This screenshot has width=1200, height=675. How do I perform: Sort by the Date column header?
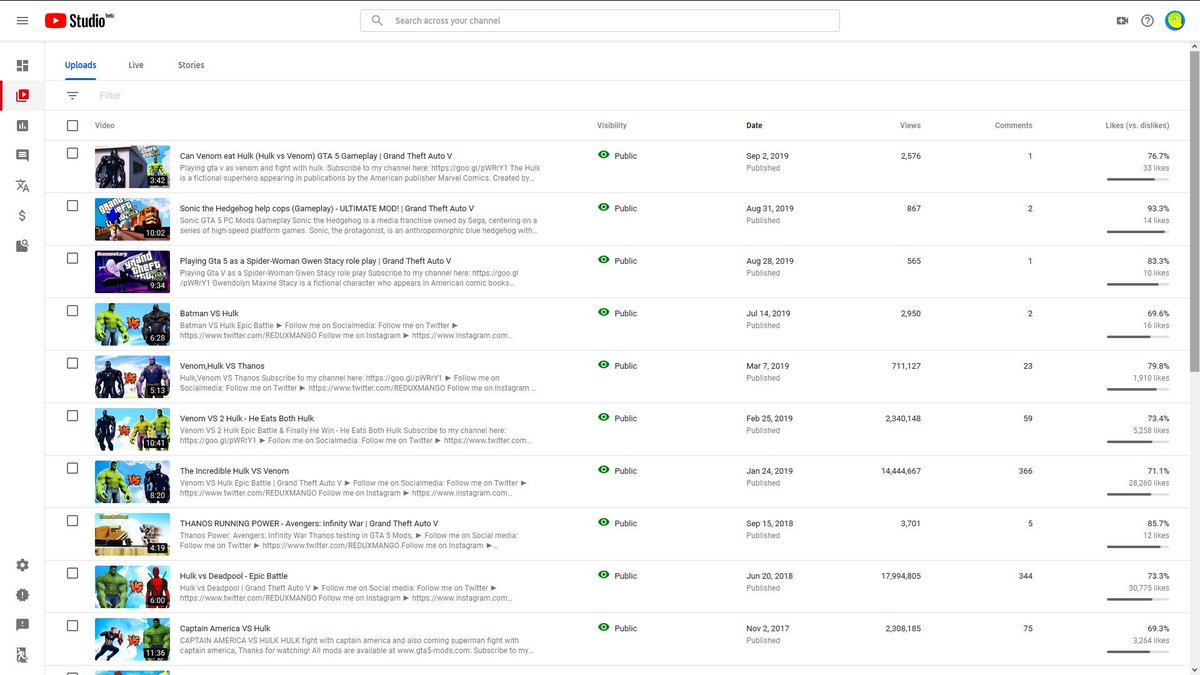(754, 126)
